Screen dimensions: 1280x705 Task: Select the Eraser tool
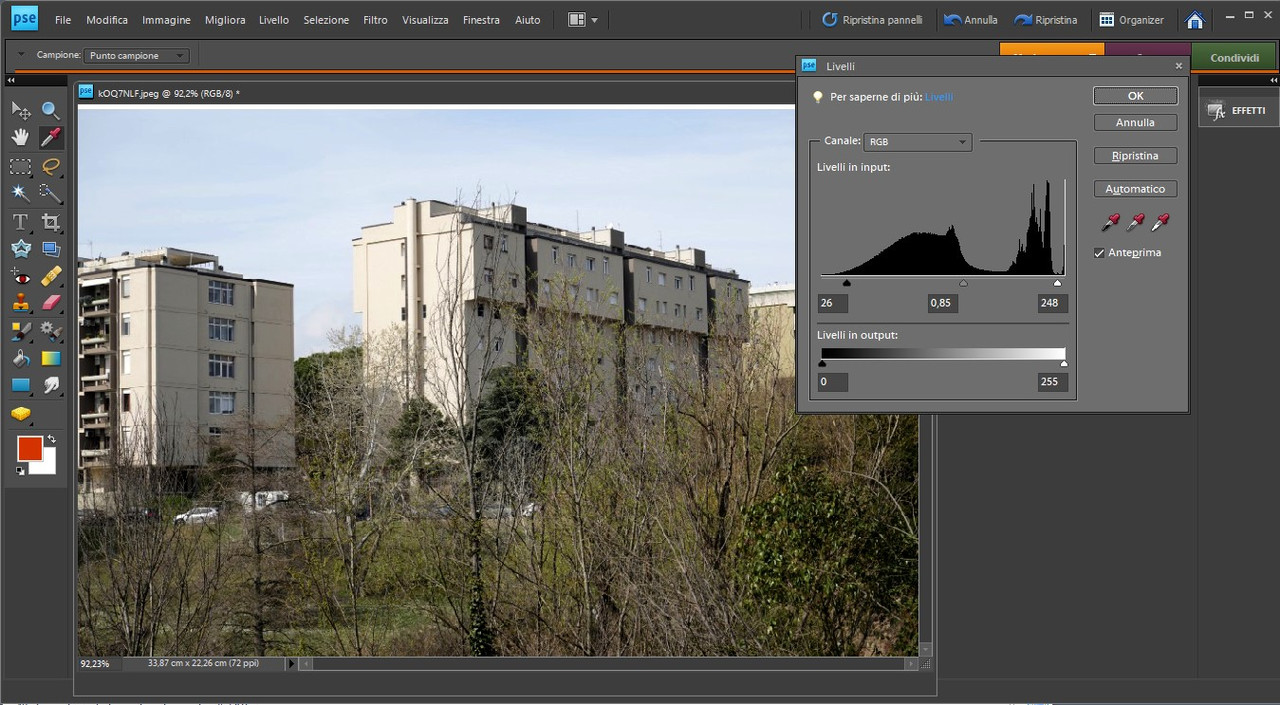coord(51,303)
